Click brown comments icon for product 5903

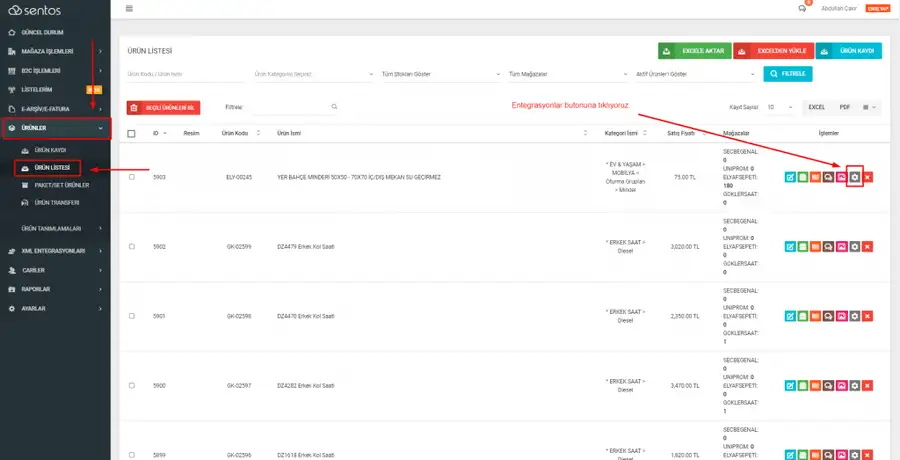[828, 177]
